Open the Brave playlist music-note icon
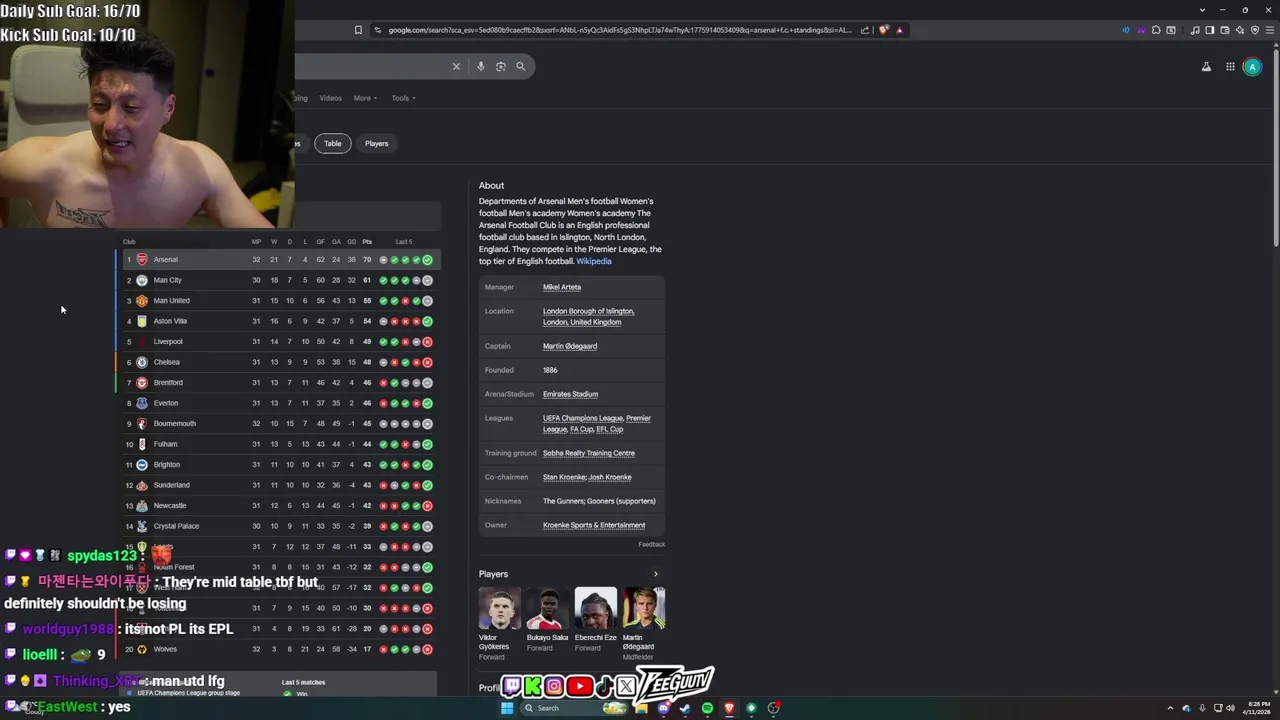The width and height of the screenshot is (1280, 720). tap(1195, 30)
